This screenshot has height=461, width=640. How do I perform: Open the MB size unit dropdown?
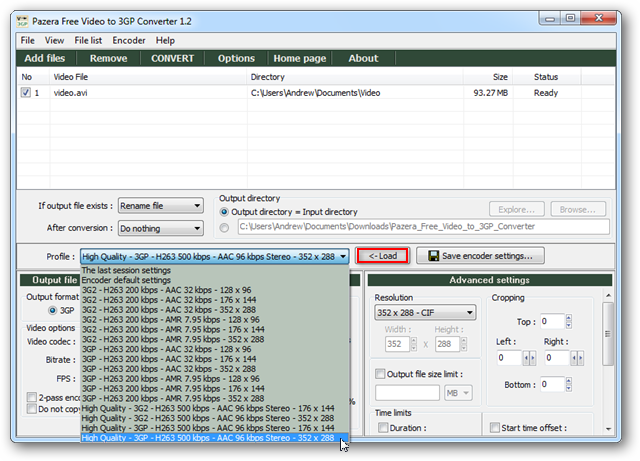[458, 393]
